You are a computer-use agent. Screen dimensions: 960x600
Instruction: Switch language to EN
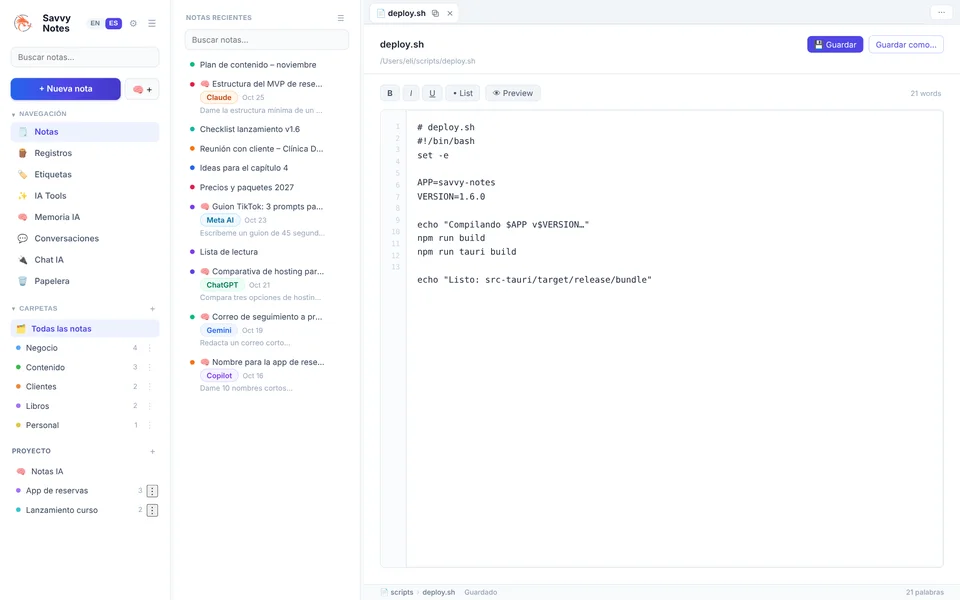[x=95, y=23]
